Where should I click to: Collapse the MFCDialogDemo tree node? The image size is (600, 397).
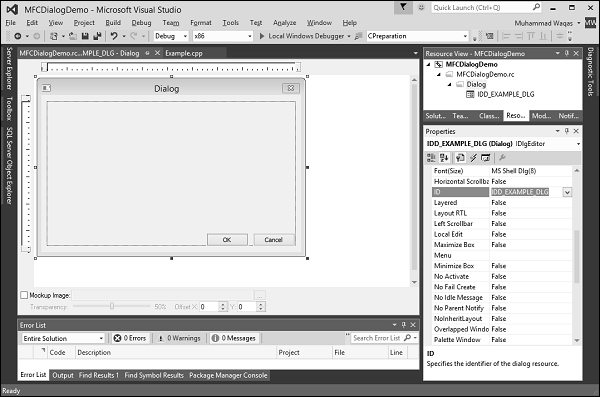coord(429,64)
